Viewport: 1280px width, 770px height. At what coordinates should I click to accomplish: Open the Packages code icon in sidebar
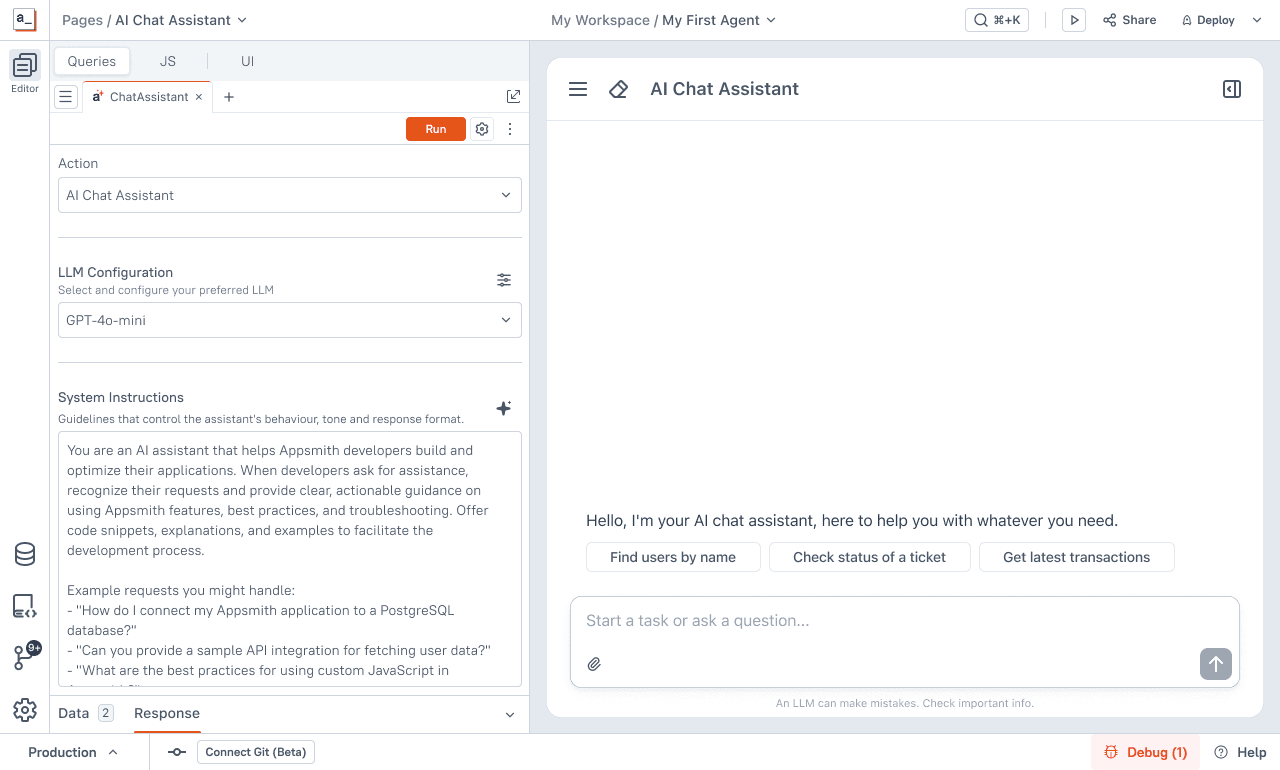(25, 606)
